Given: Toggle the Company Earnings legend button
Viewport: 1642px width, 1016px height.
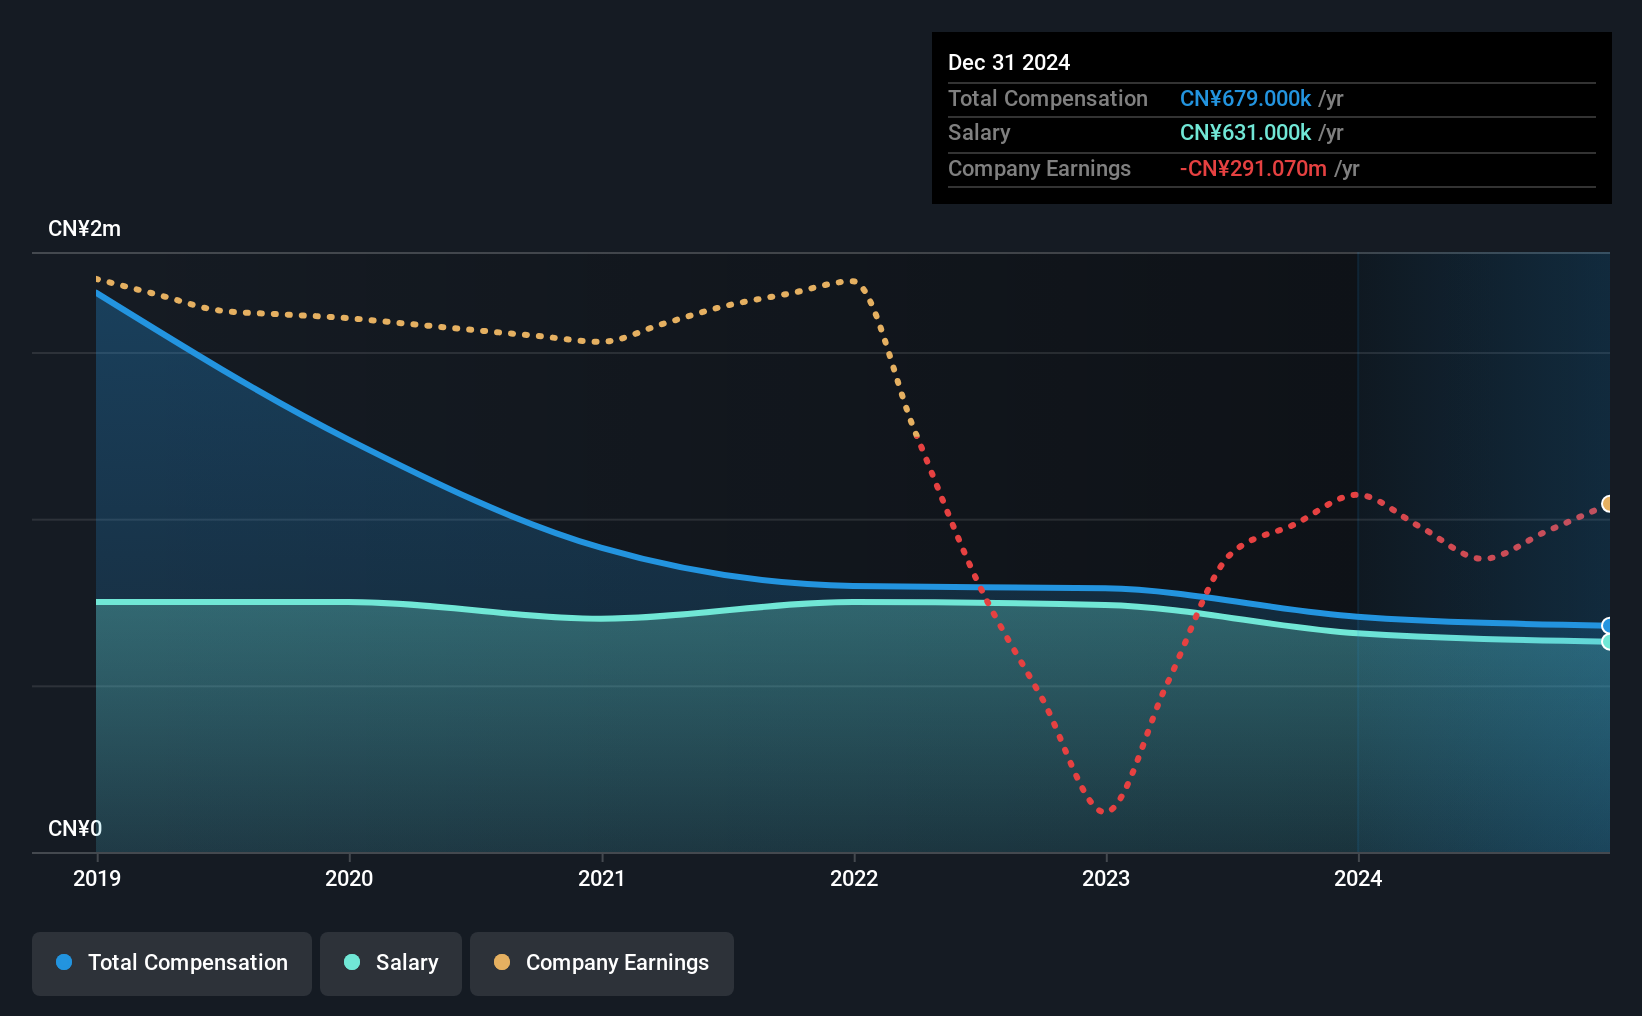Looking at the screenshot, I should tap(602, 963).
